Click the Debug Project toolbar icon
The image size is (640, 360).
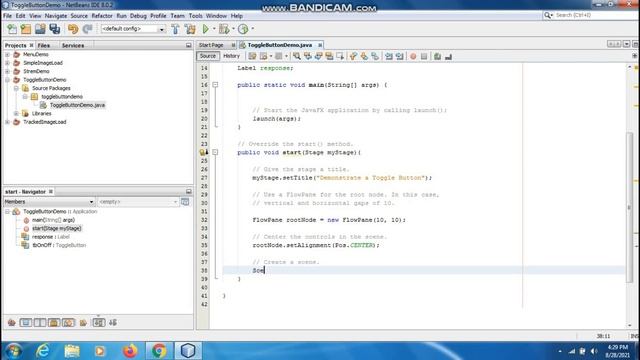pos(224,29)
